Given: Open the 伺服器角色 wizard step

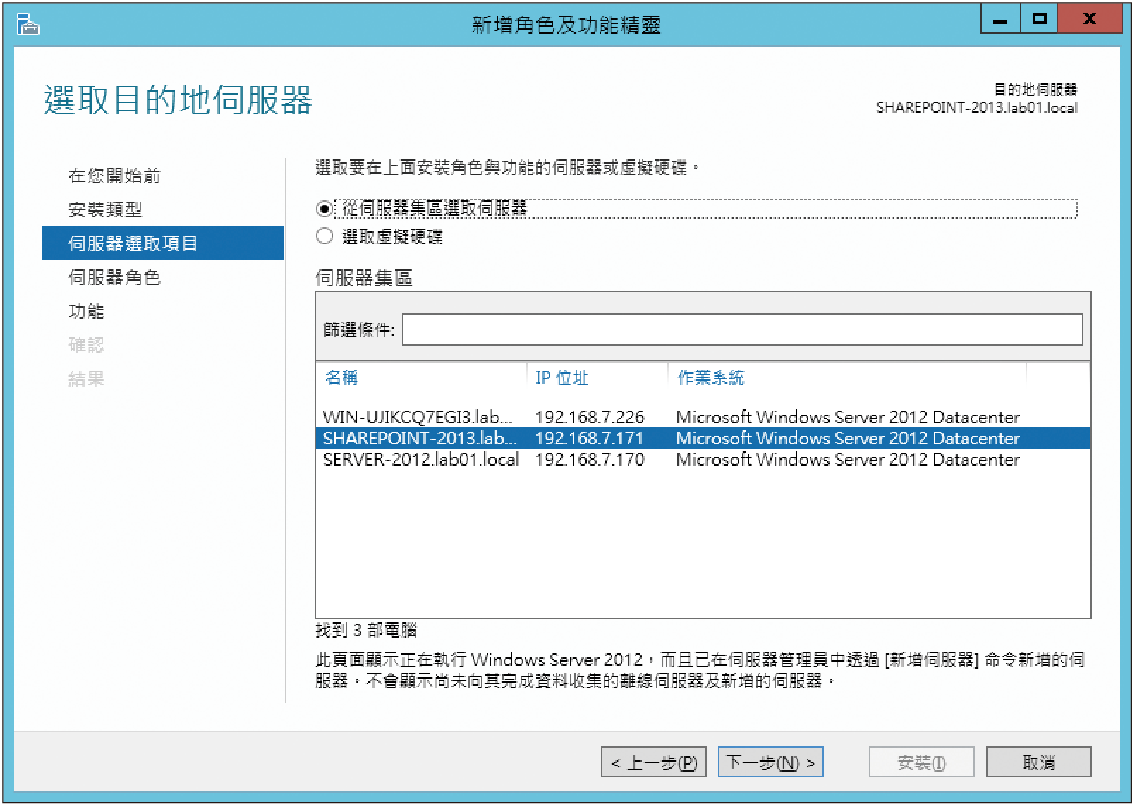Looking at the screenshot, I should 114,277.
